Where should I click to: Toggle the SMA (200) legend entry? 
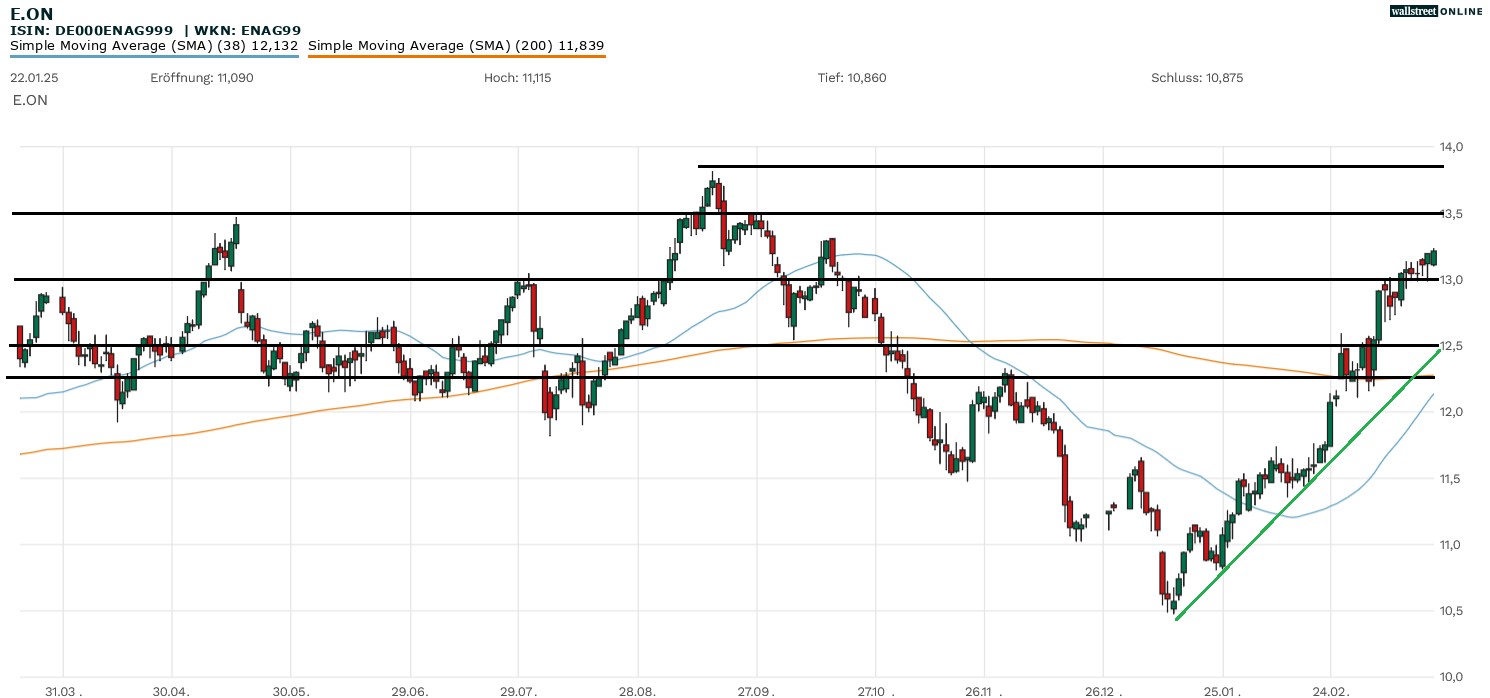coord(456,46)
